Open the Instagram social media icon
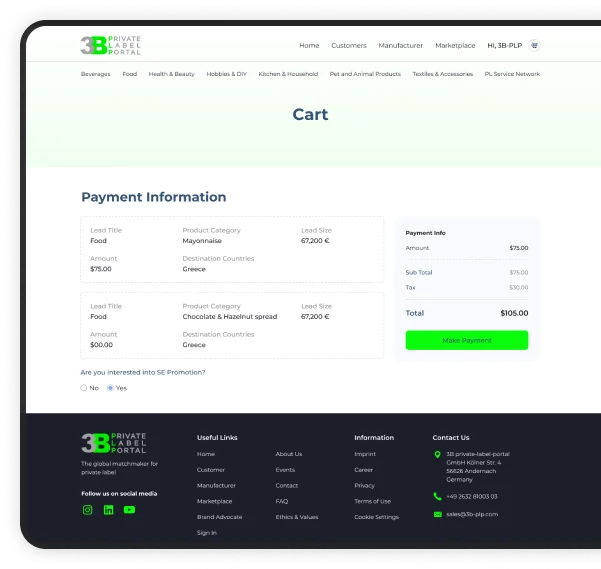 [x=87, y=510]
